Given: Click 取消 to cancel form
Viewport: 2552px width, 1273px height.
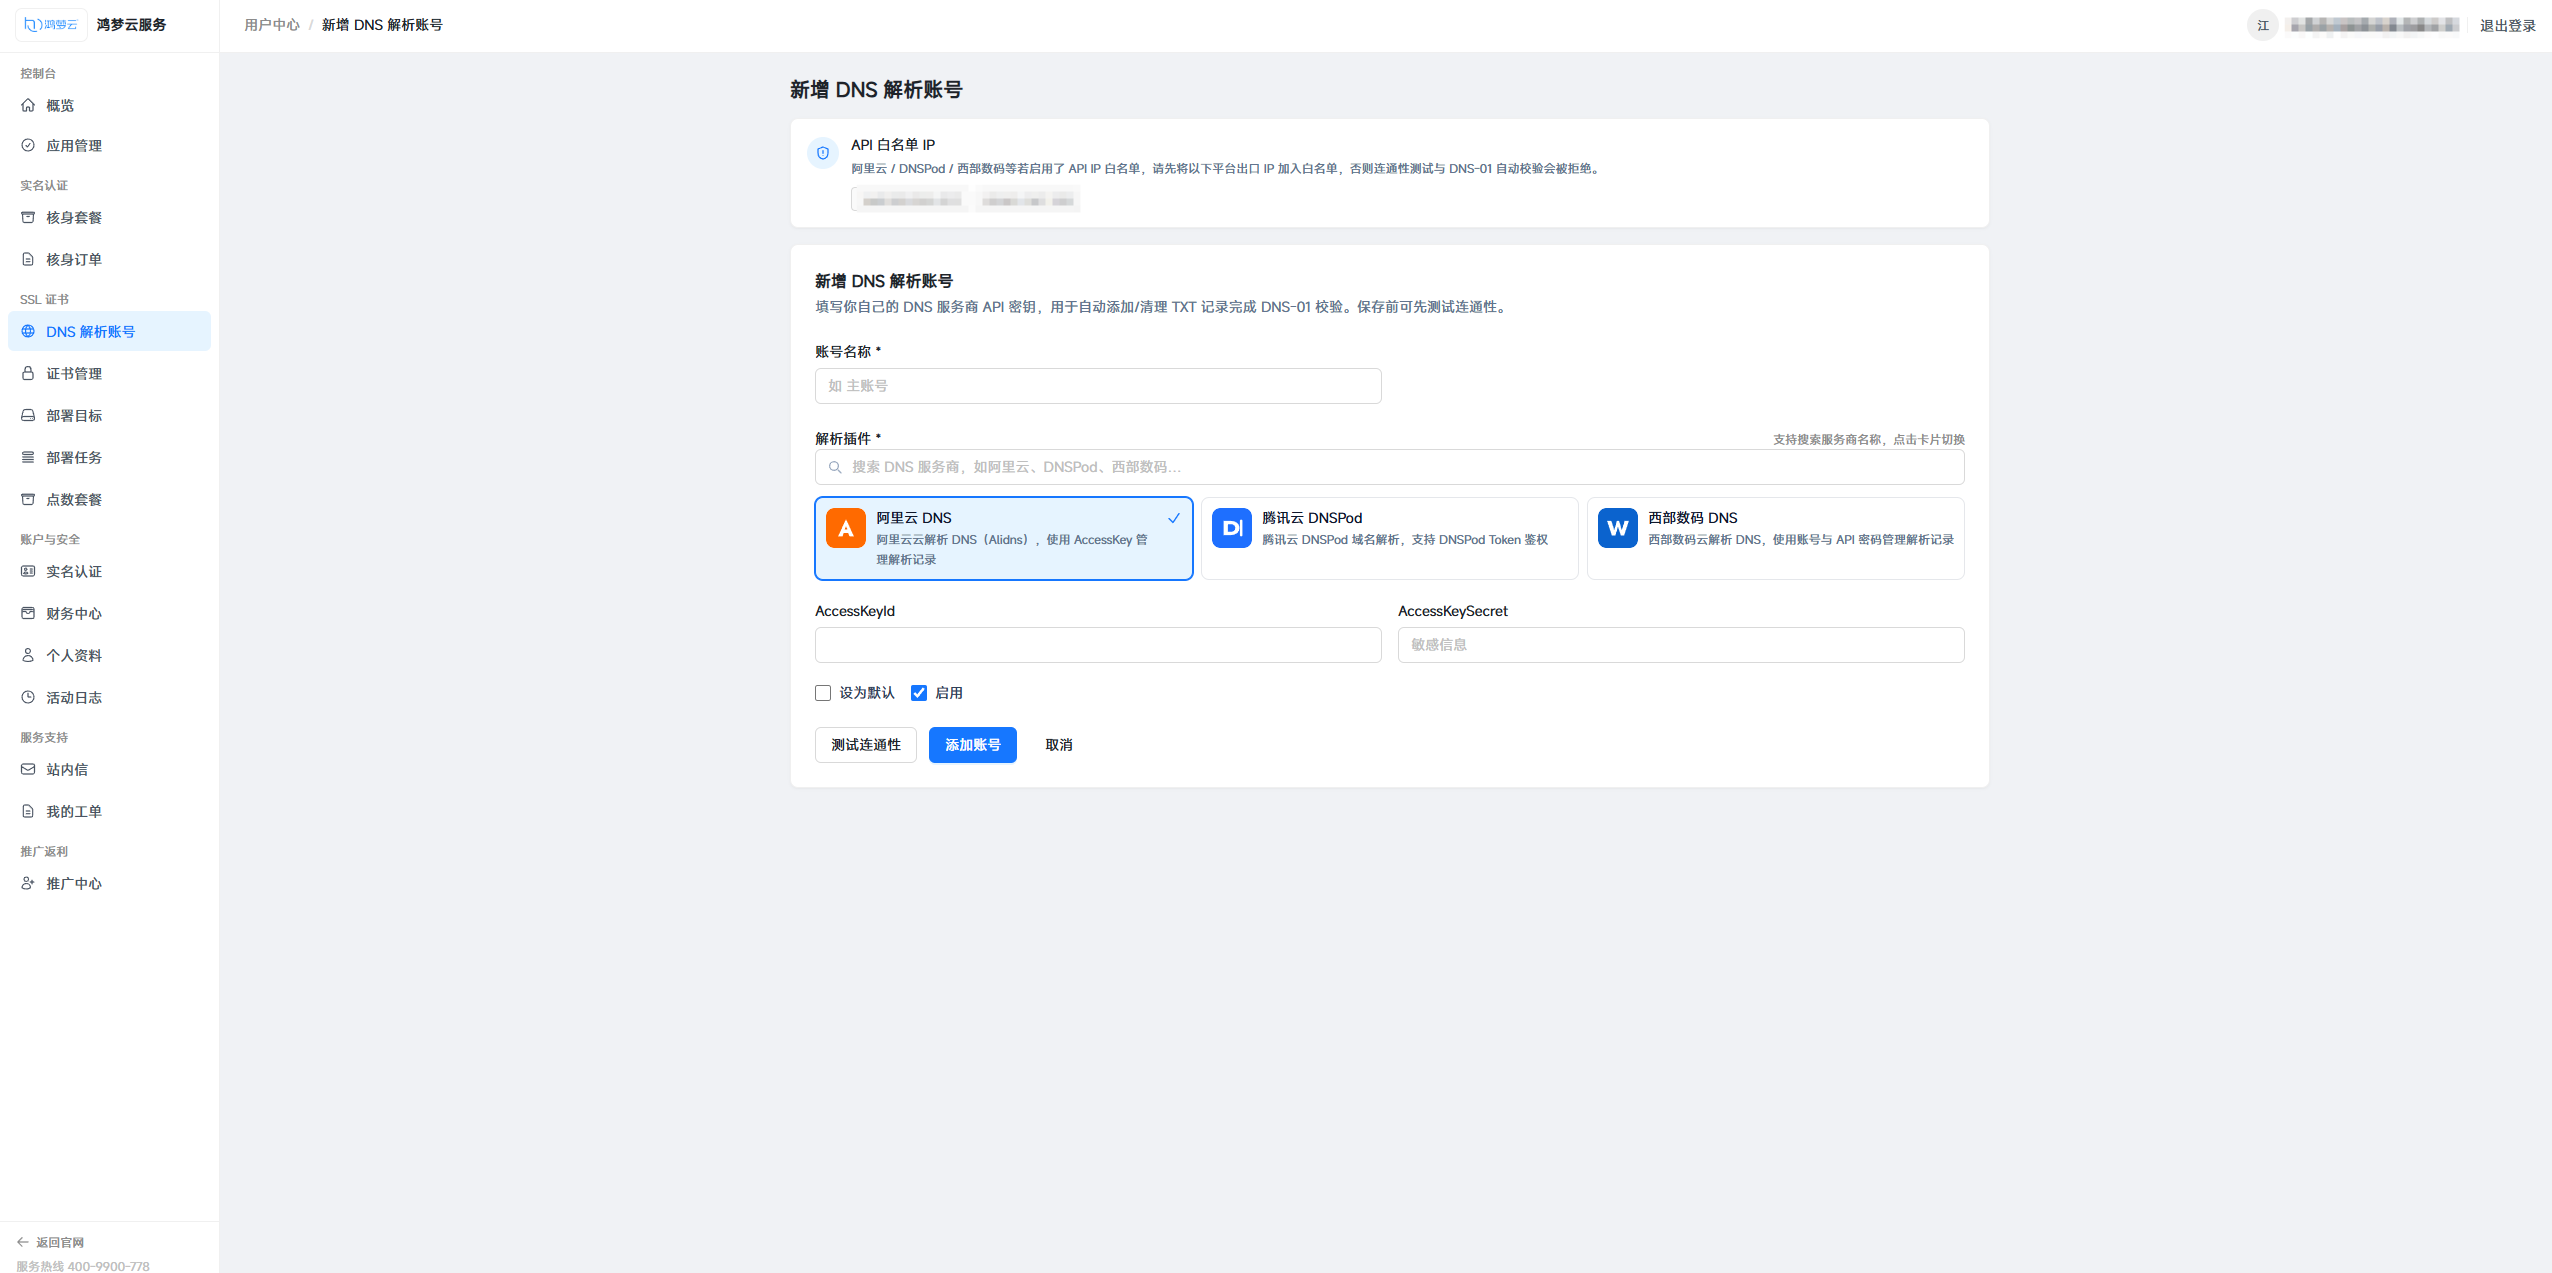Looking at the screenshot, I should (x=1059, y=745).
